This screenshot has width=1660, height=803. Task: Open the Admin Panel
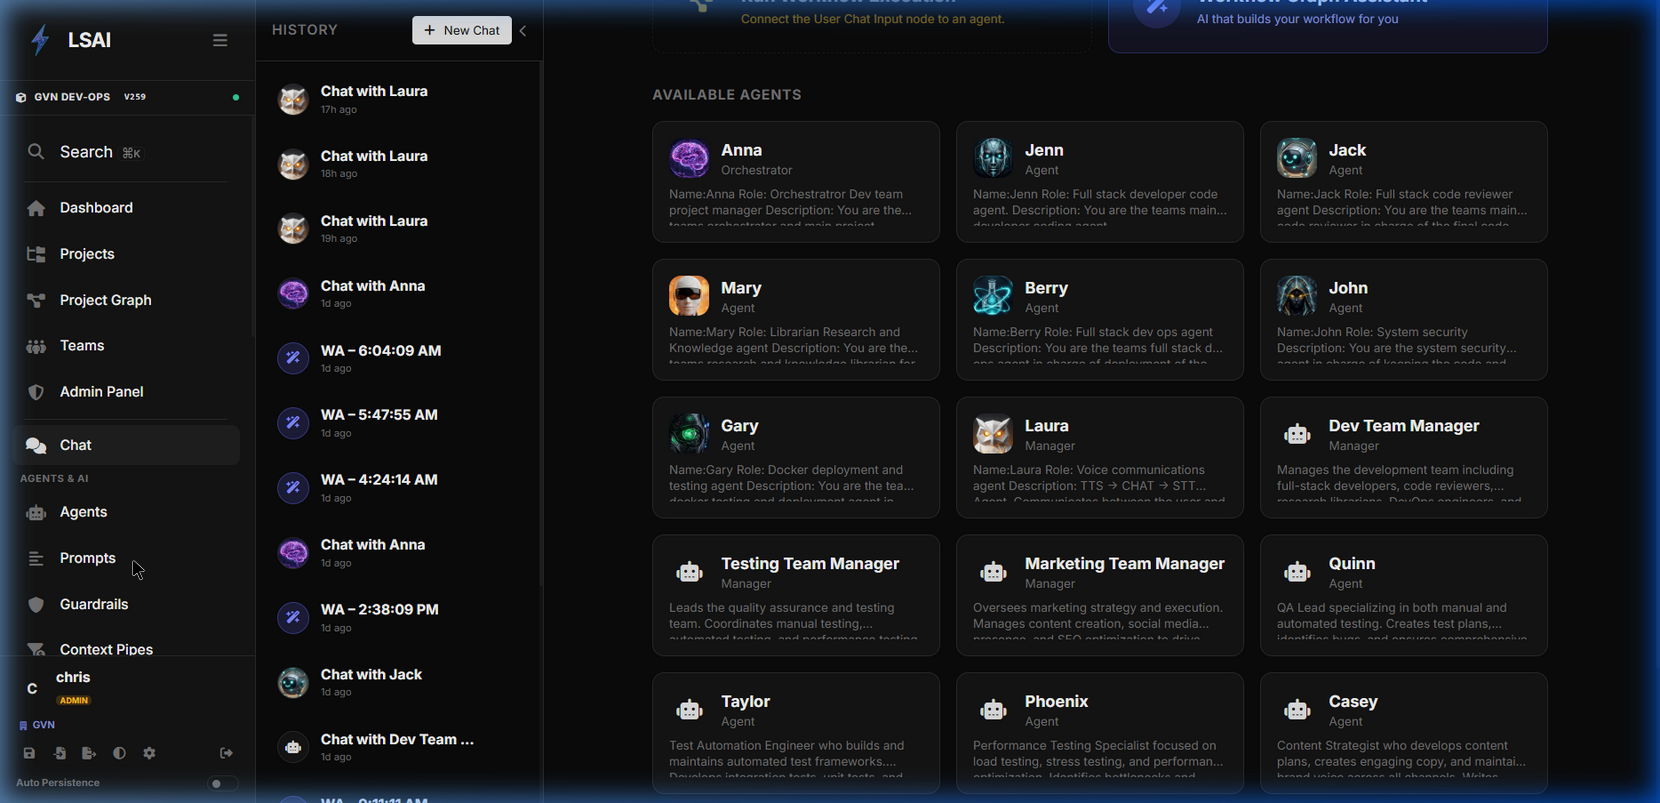(x=127, y=392)
